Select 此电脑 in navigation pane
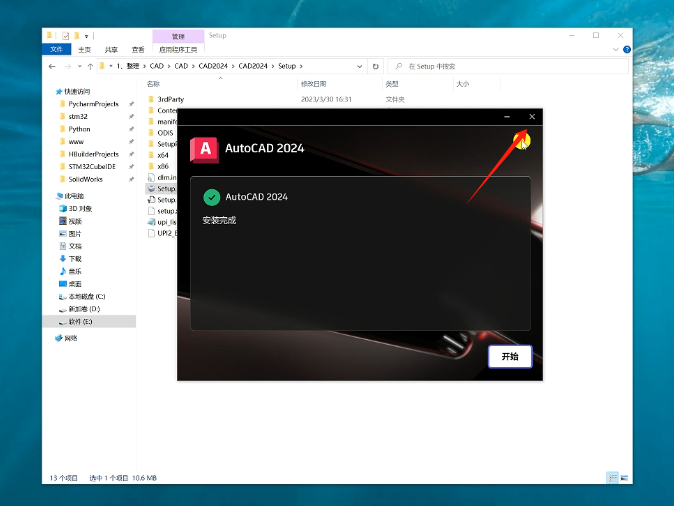Viewport: 674px width, 506px height. 74,196
